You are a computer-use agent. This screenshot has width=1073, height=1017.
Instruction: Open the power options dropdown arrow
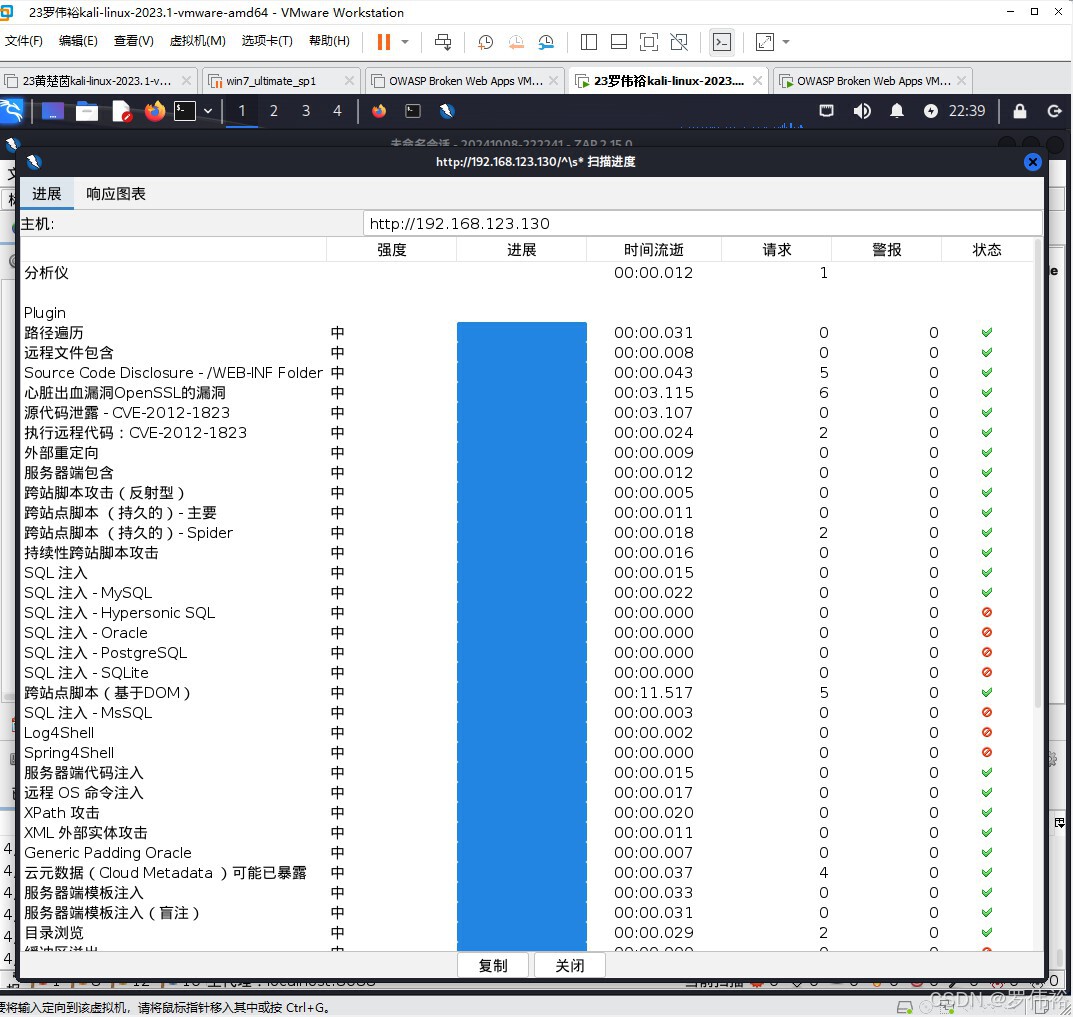pos(405,42)
